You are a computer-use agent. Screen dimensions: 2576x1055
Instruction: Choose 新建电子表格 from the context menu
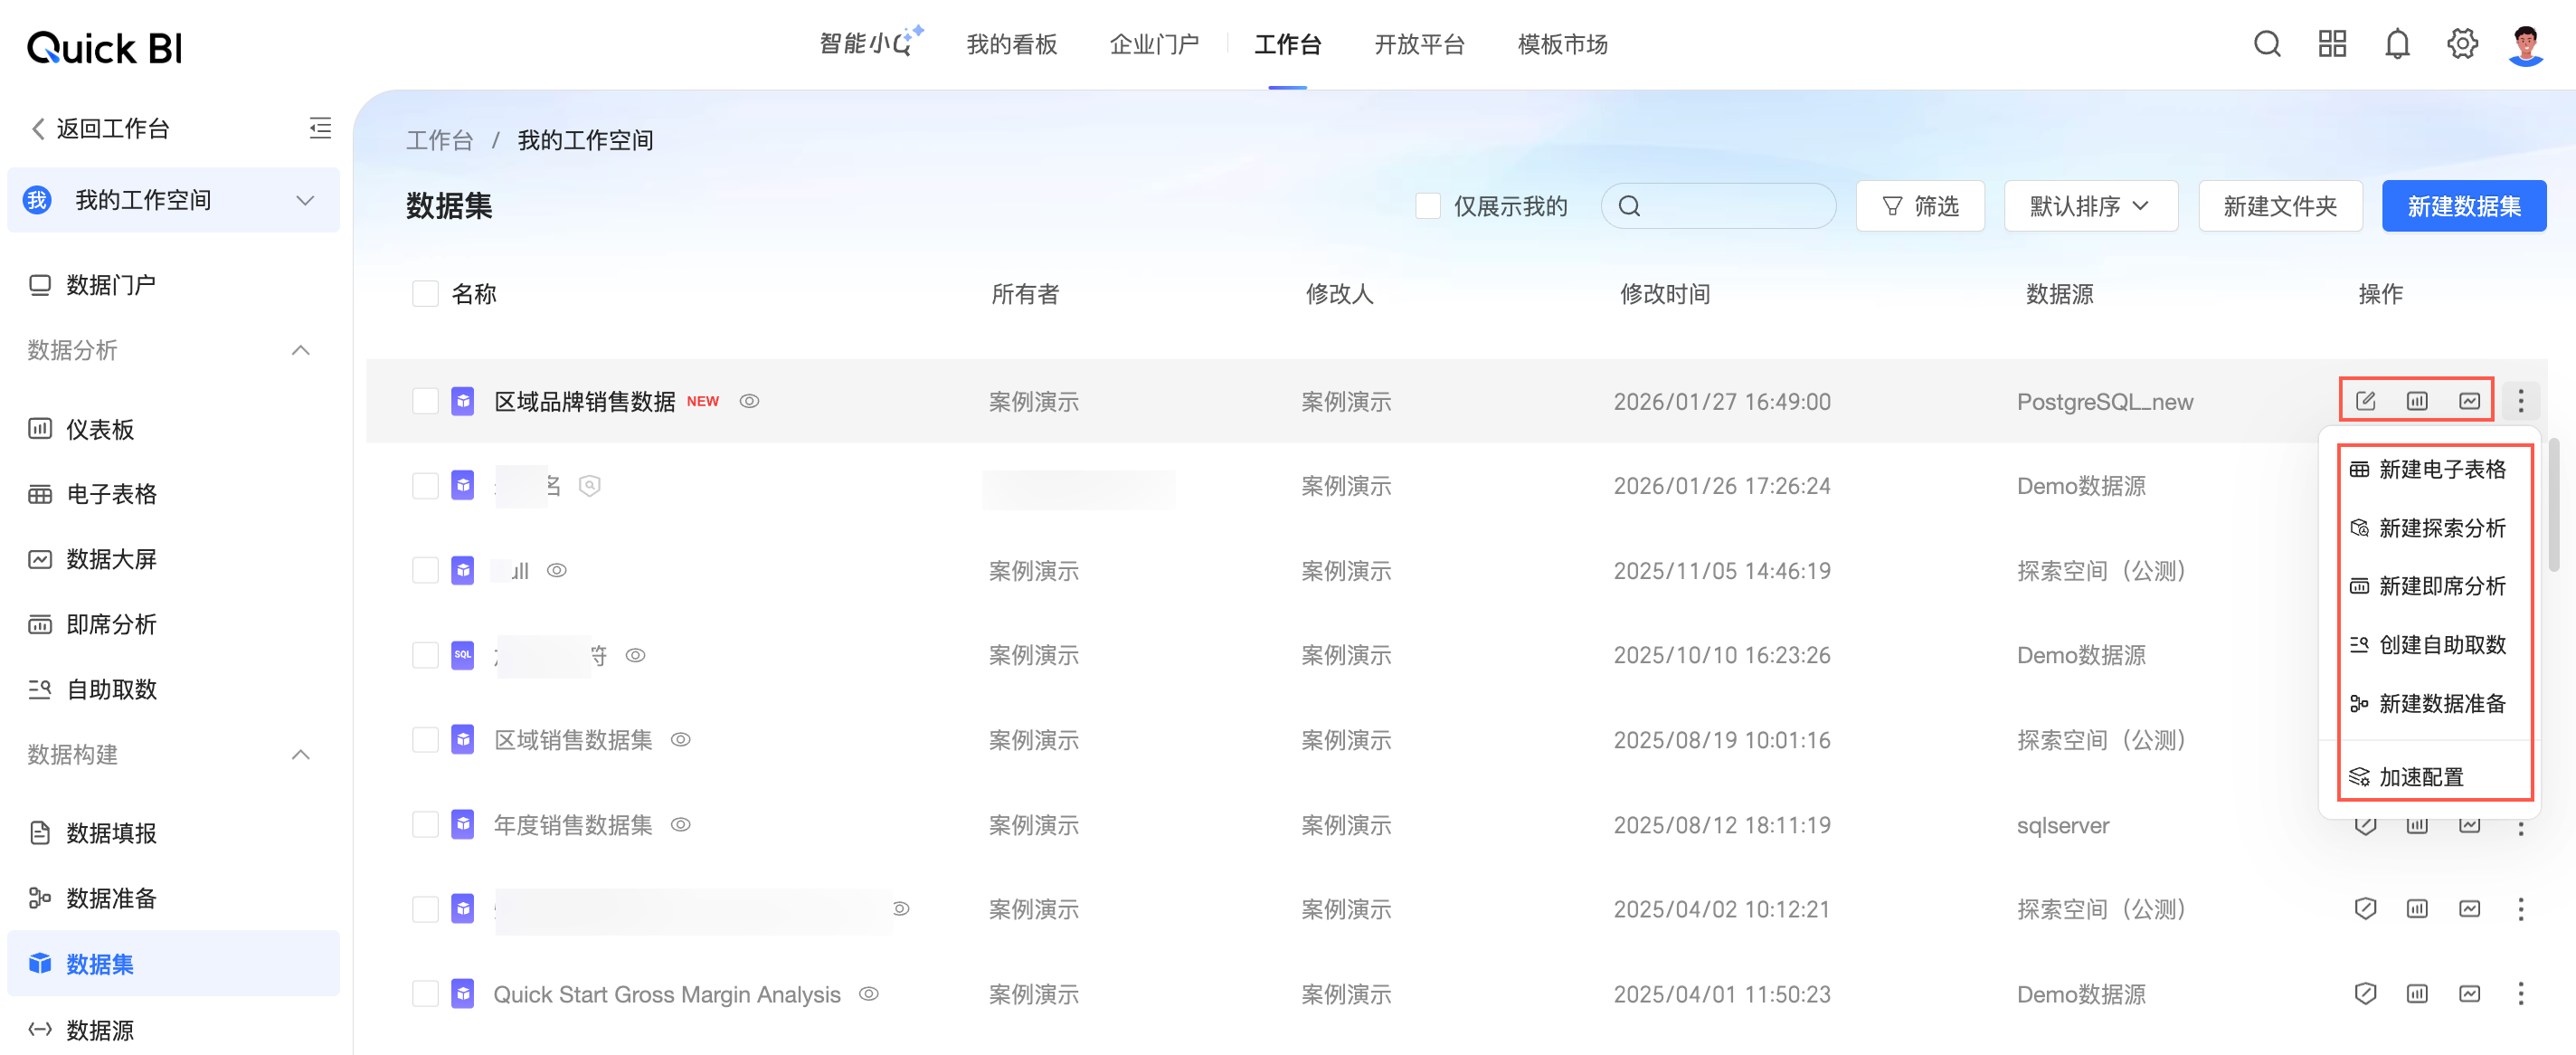pyautogui.click(x=2441, y=470)
